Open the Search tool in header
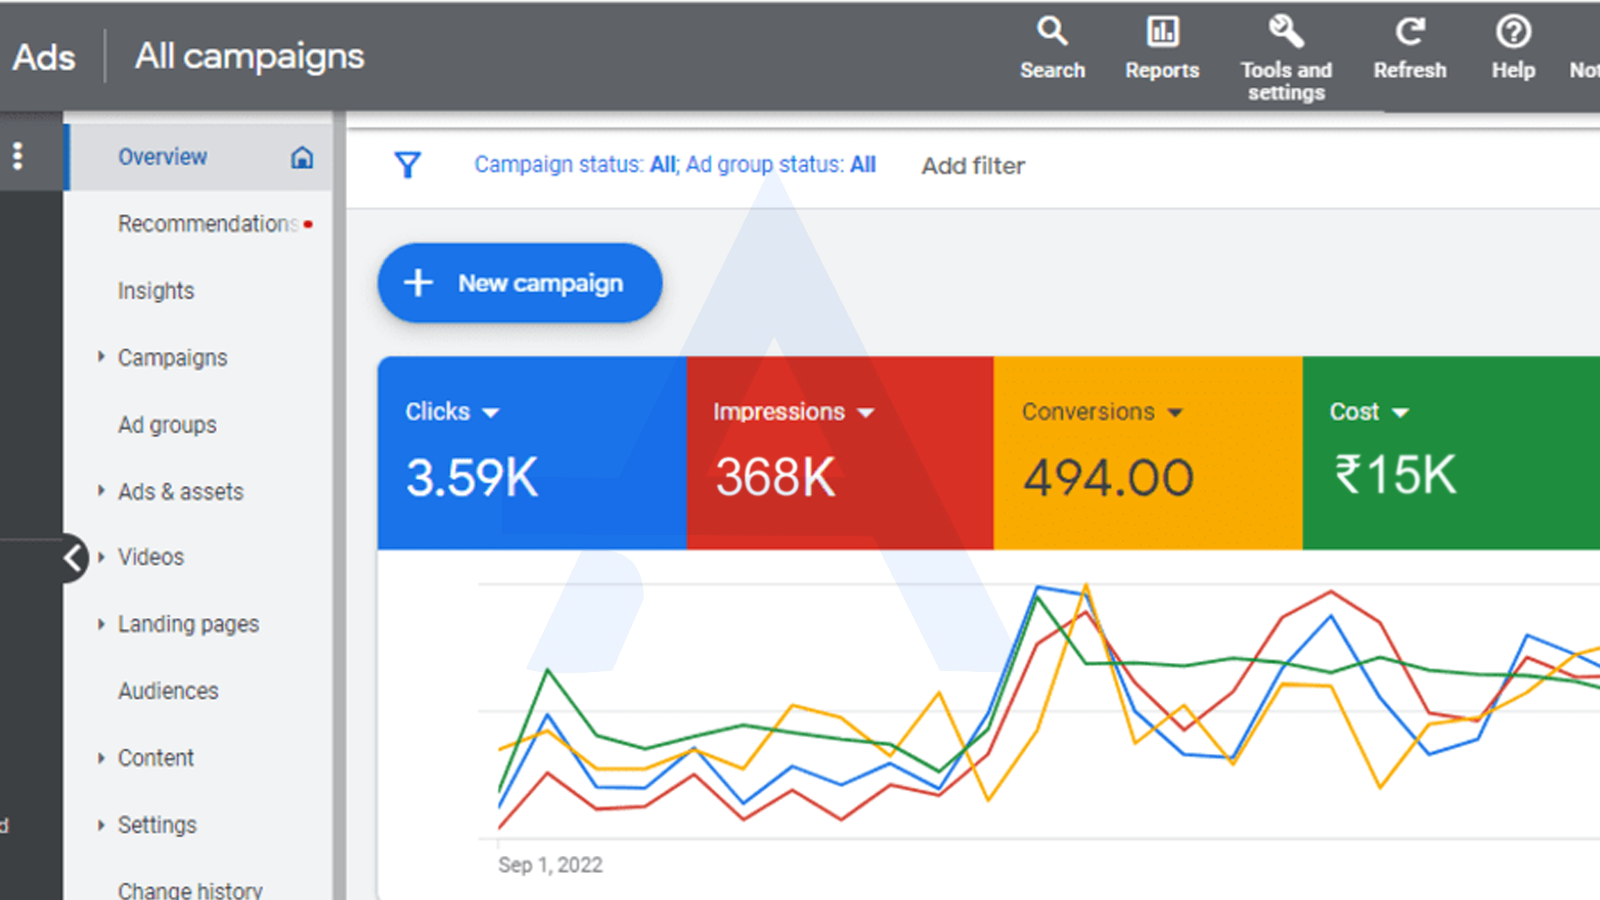The image size is (1600, 900). click(x=1052, y=48)
